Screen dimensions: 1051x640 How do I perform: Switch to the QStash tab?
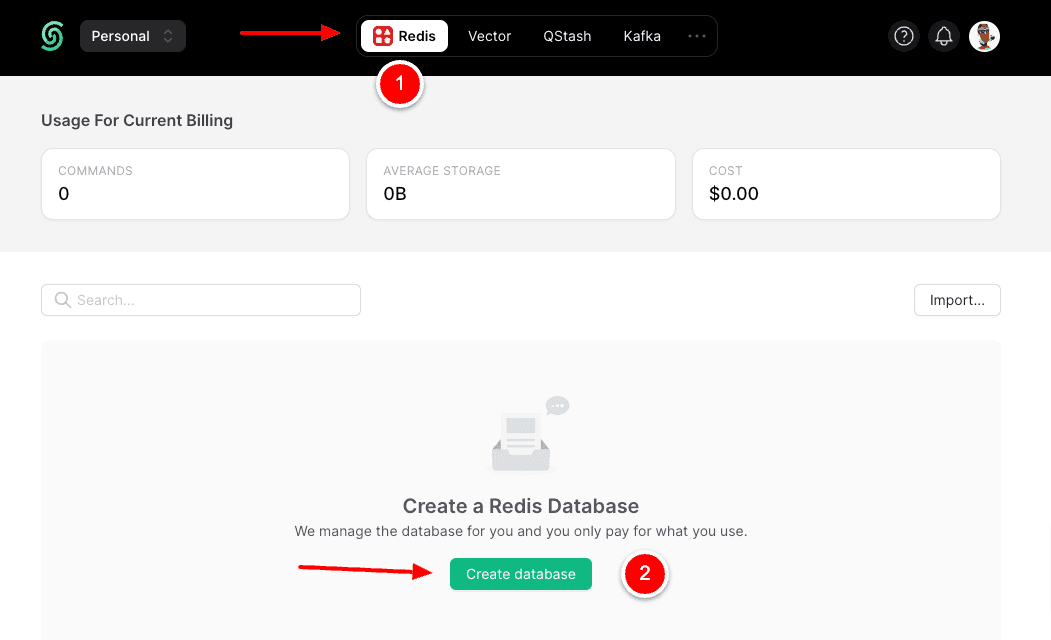coord(567,36)
